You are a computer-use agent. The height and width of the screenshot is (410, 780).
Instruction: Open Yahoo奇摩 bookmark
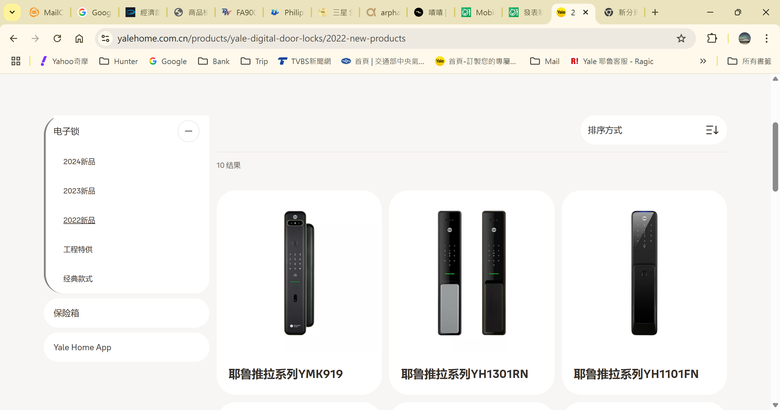click(x=64, y=61)
